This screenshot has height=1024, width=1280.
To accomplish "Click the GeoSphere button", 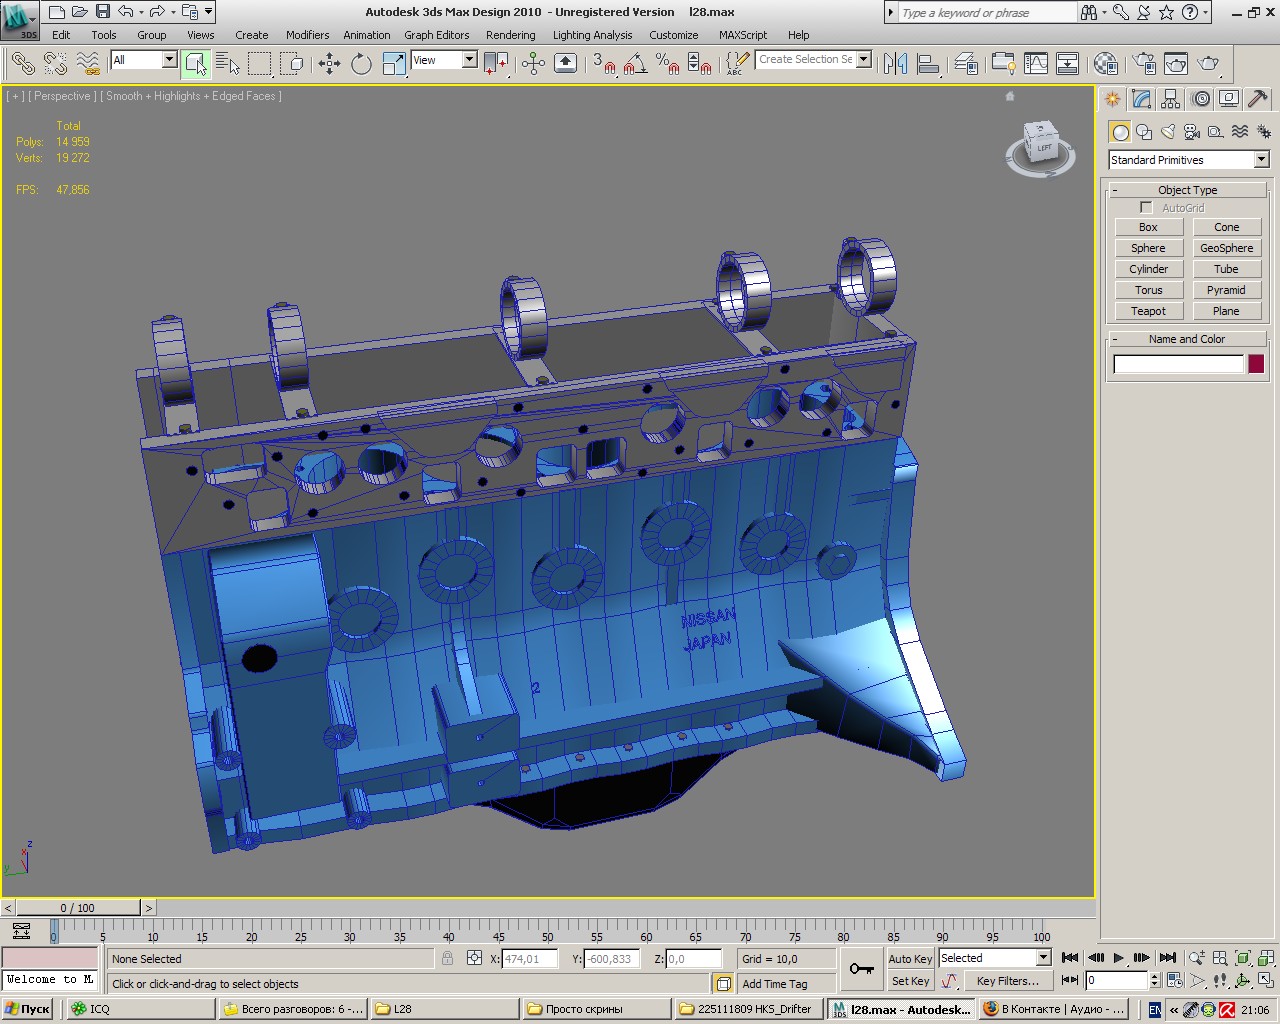I will [1226, 248].
